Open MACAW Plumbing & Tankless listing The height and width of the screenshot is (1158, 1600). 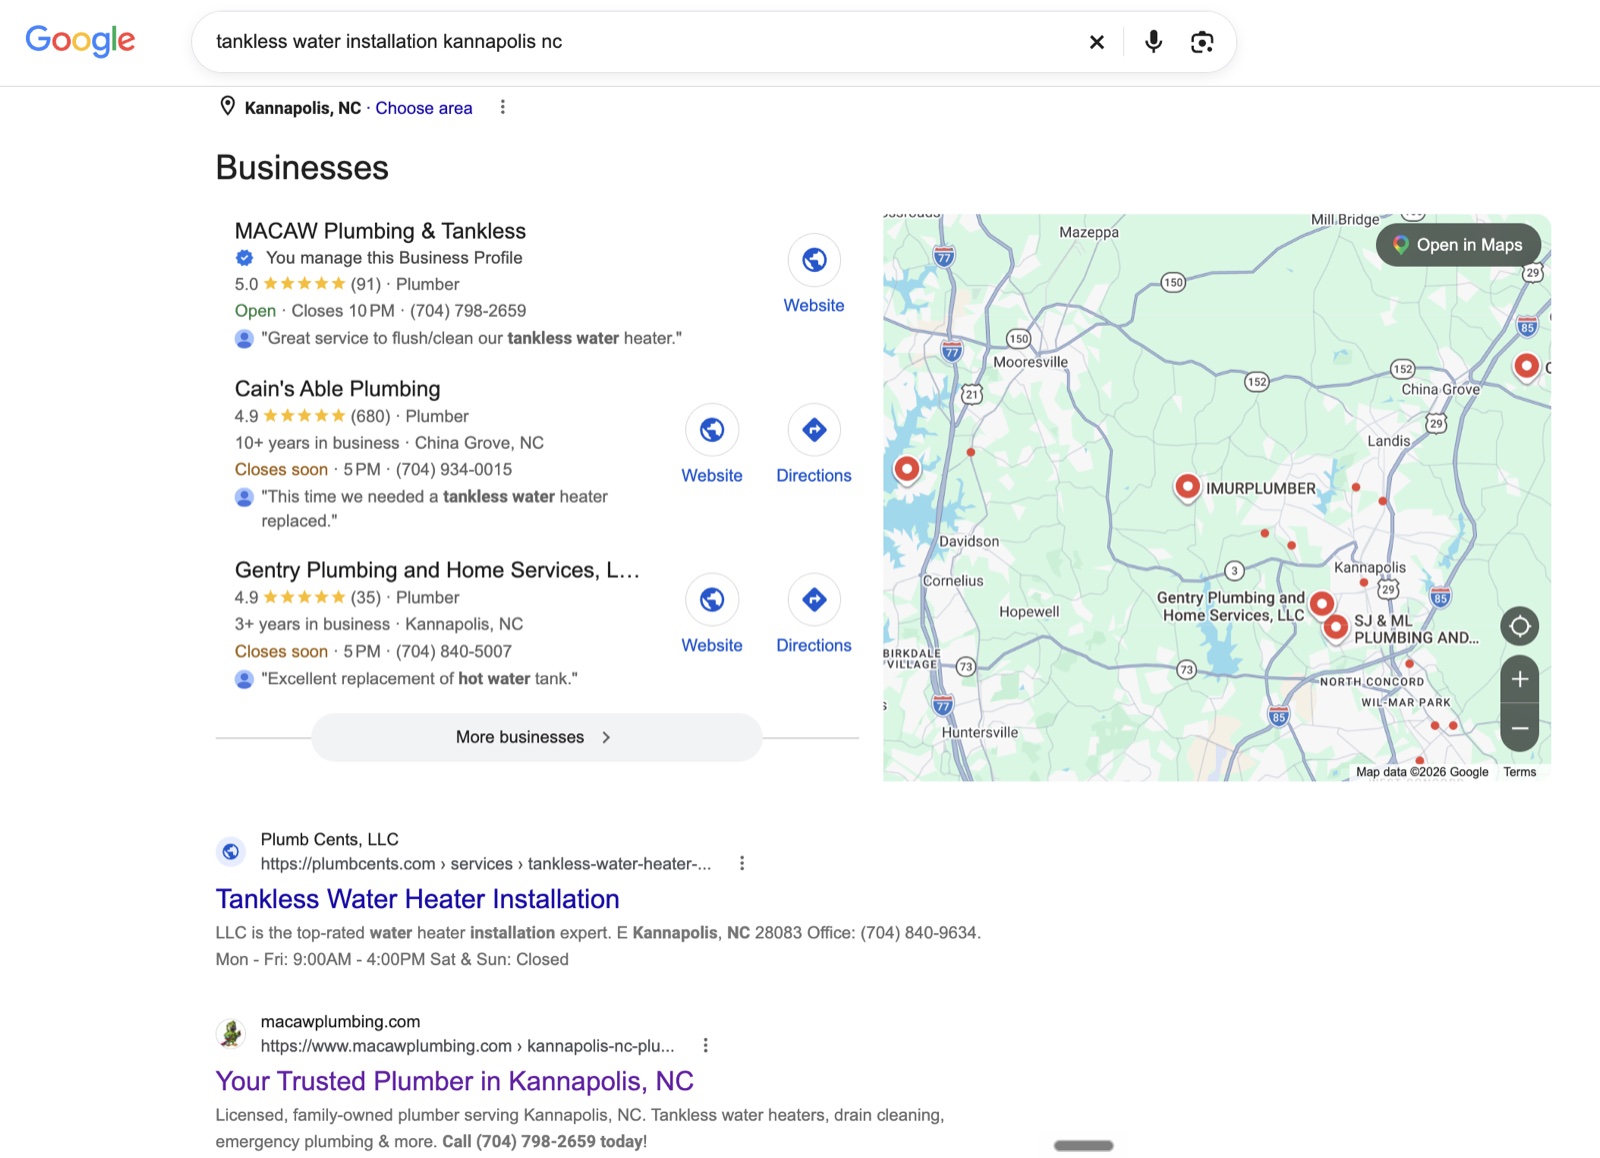tap(380, 231)
